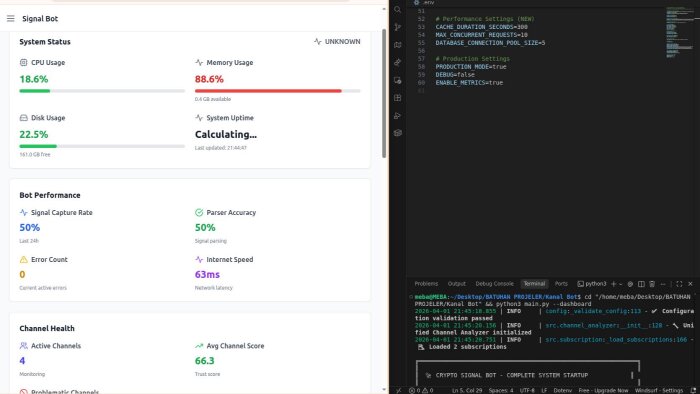Kill terminal with the trash icon

click(652, 284)
